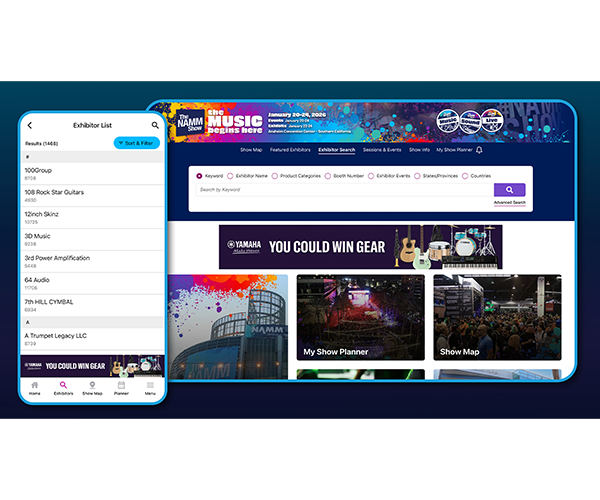
Task: Select the Exhibitor Events radio button
Action: [371, 176]
